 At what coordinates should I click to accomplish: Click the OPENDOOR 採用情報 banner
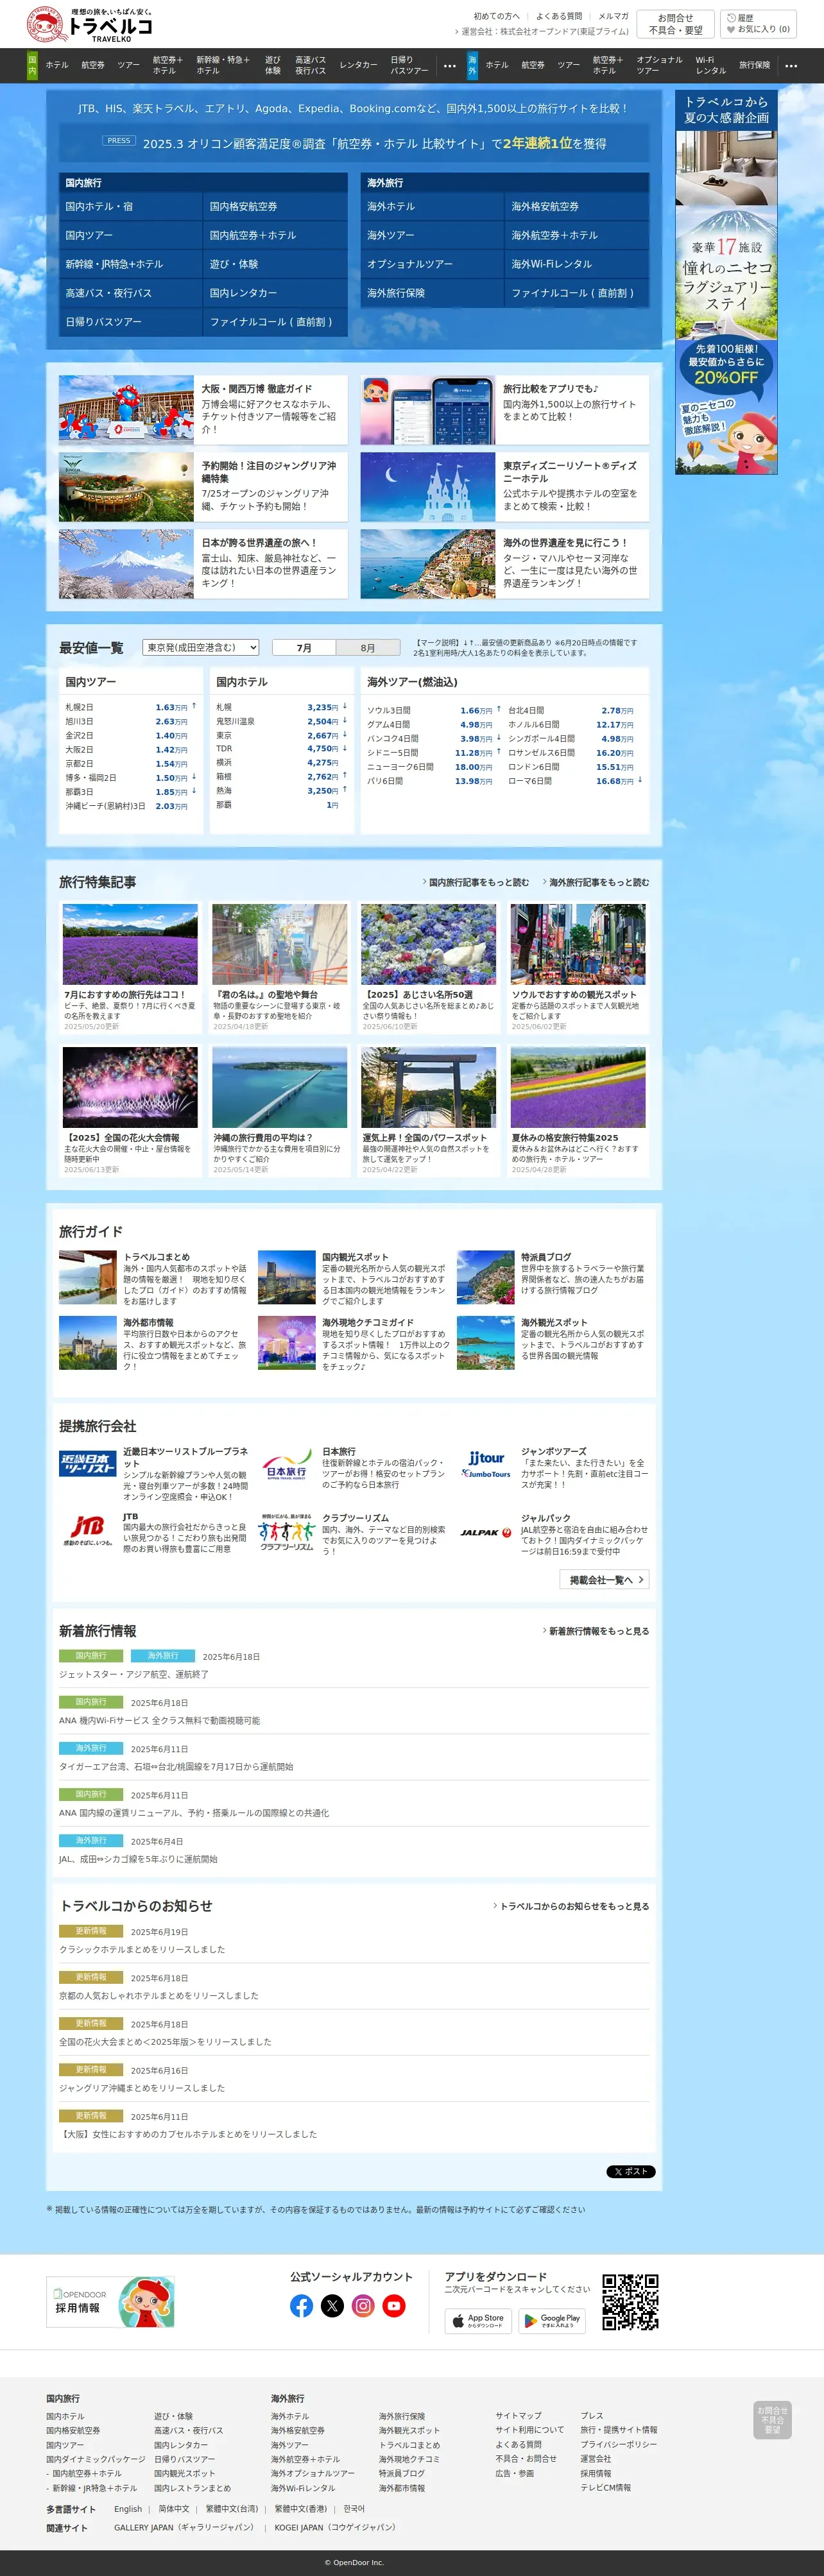(111, 2302)
